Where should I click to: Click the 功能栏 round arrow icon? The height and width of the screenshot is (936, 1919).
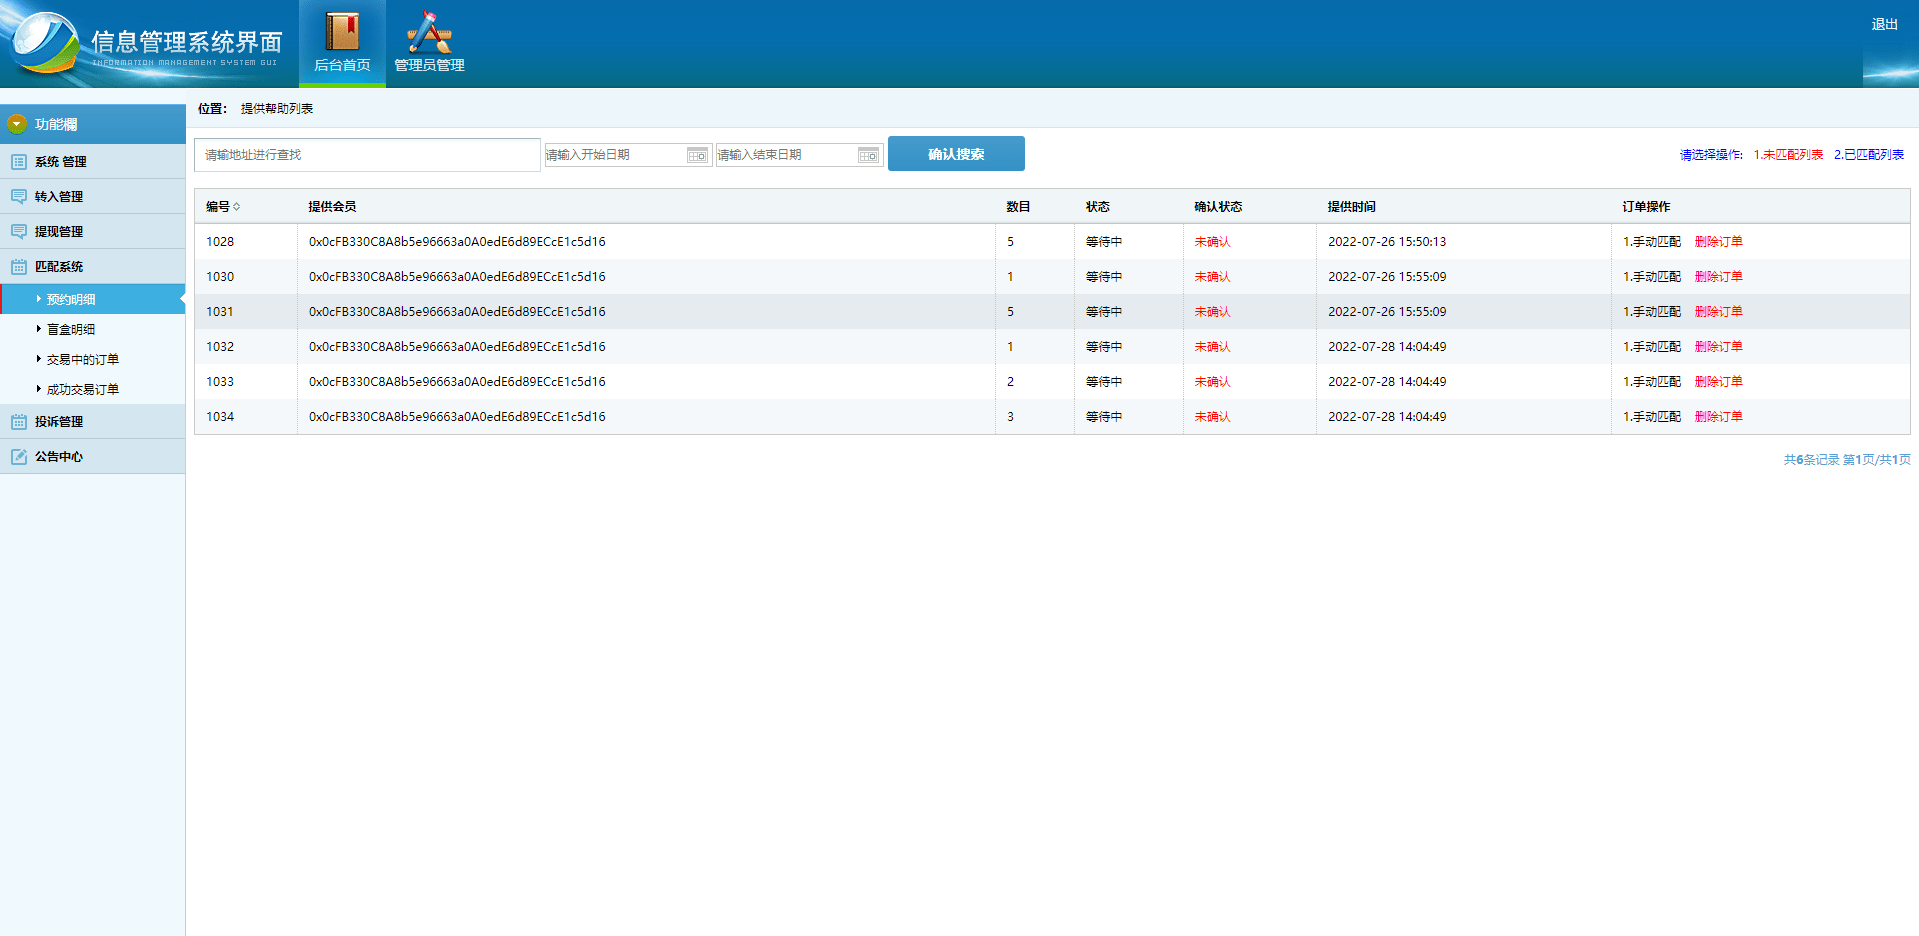pos(17,124)
